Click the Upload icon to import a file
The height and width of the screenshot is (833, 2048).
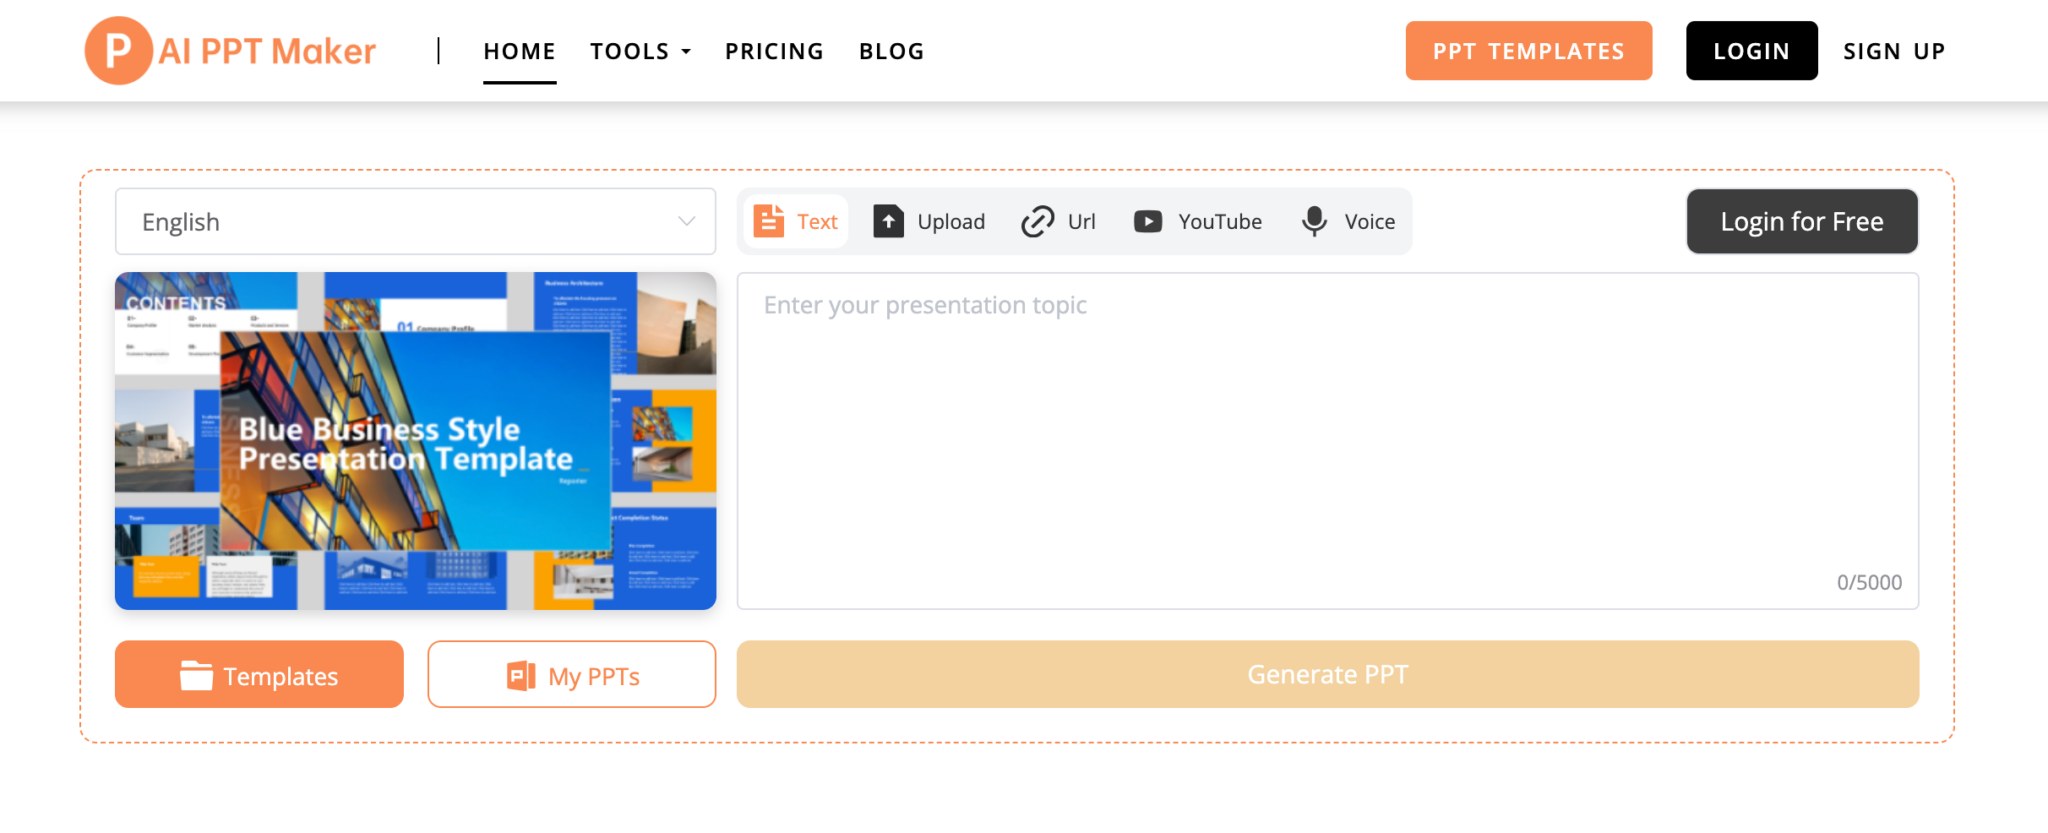pyautogui.click(x=887, y=221)
